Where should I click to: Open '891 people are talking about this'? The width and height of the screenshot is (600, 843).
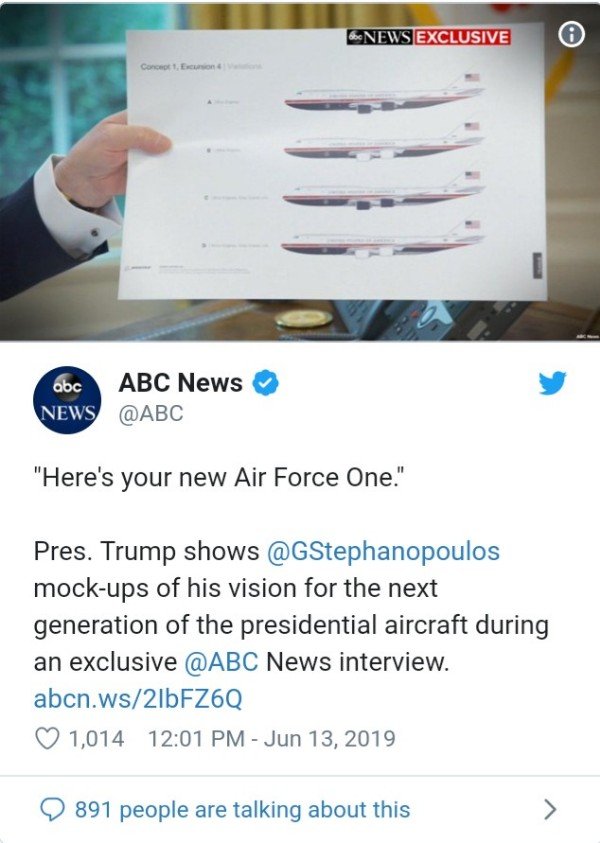[x=242, y=810]
